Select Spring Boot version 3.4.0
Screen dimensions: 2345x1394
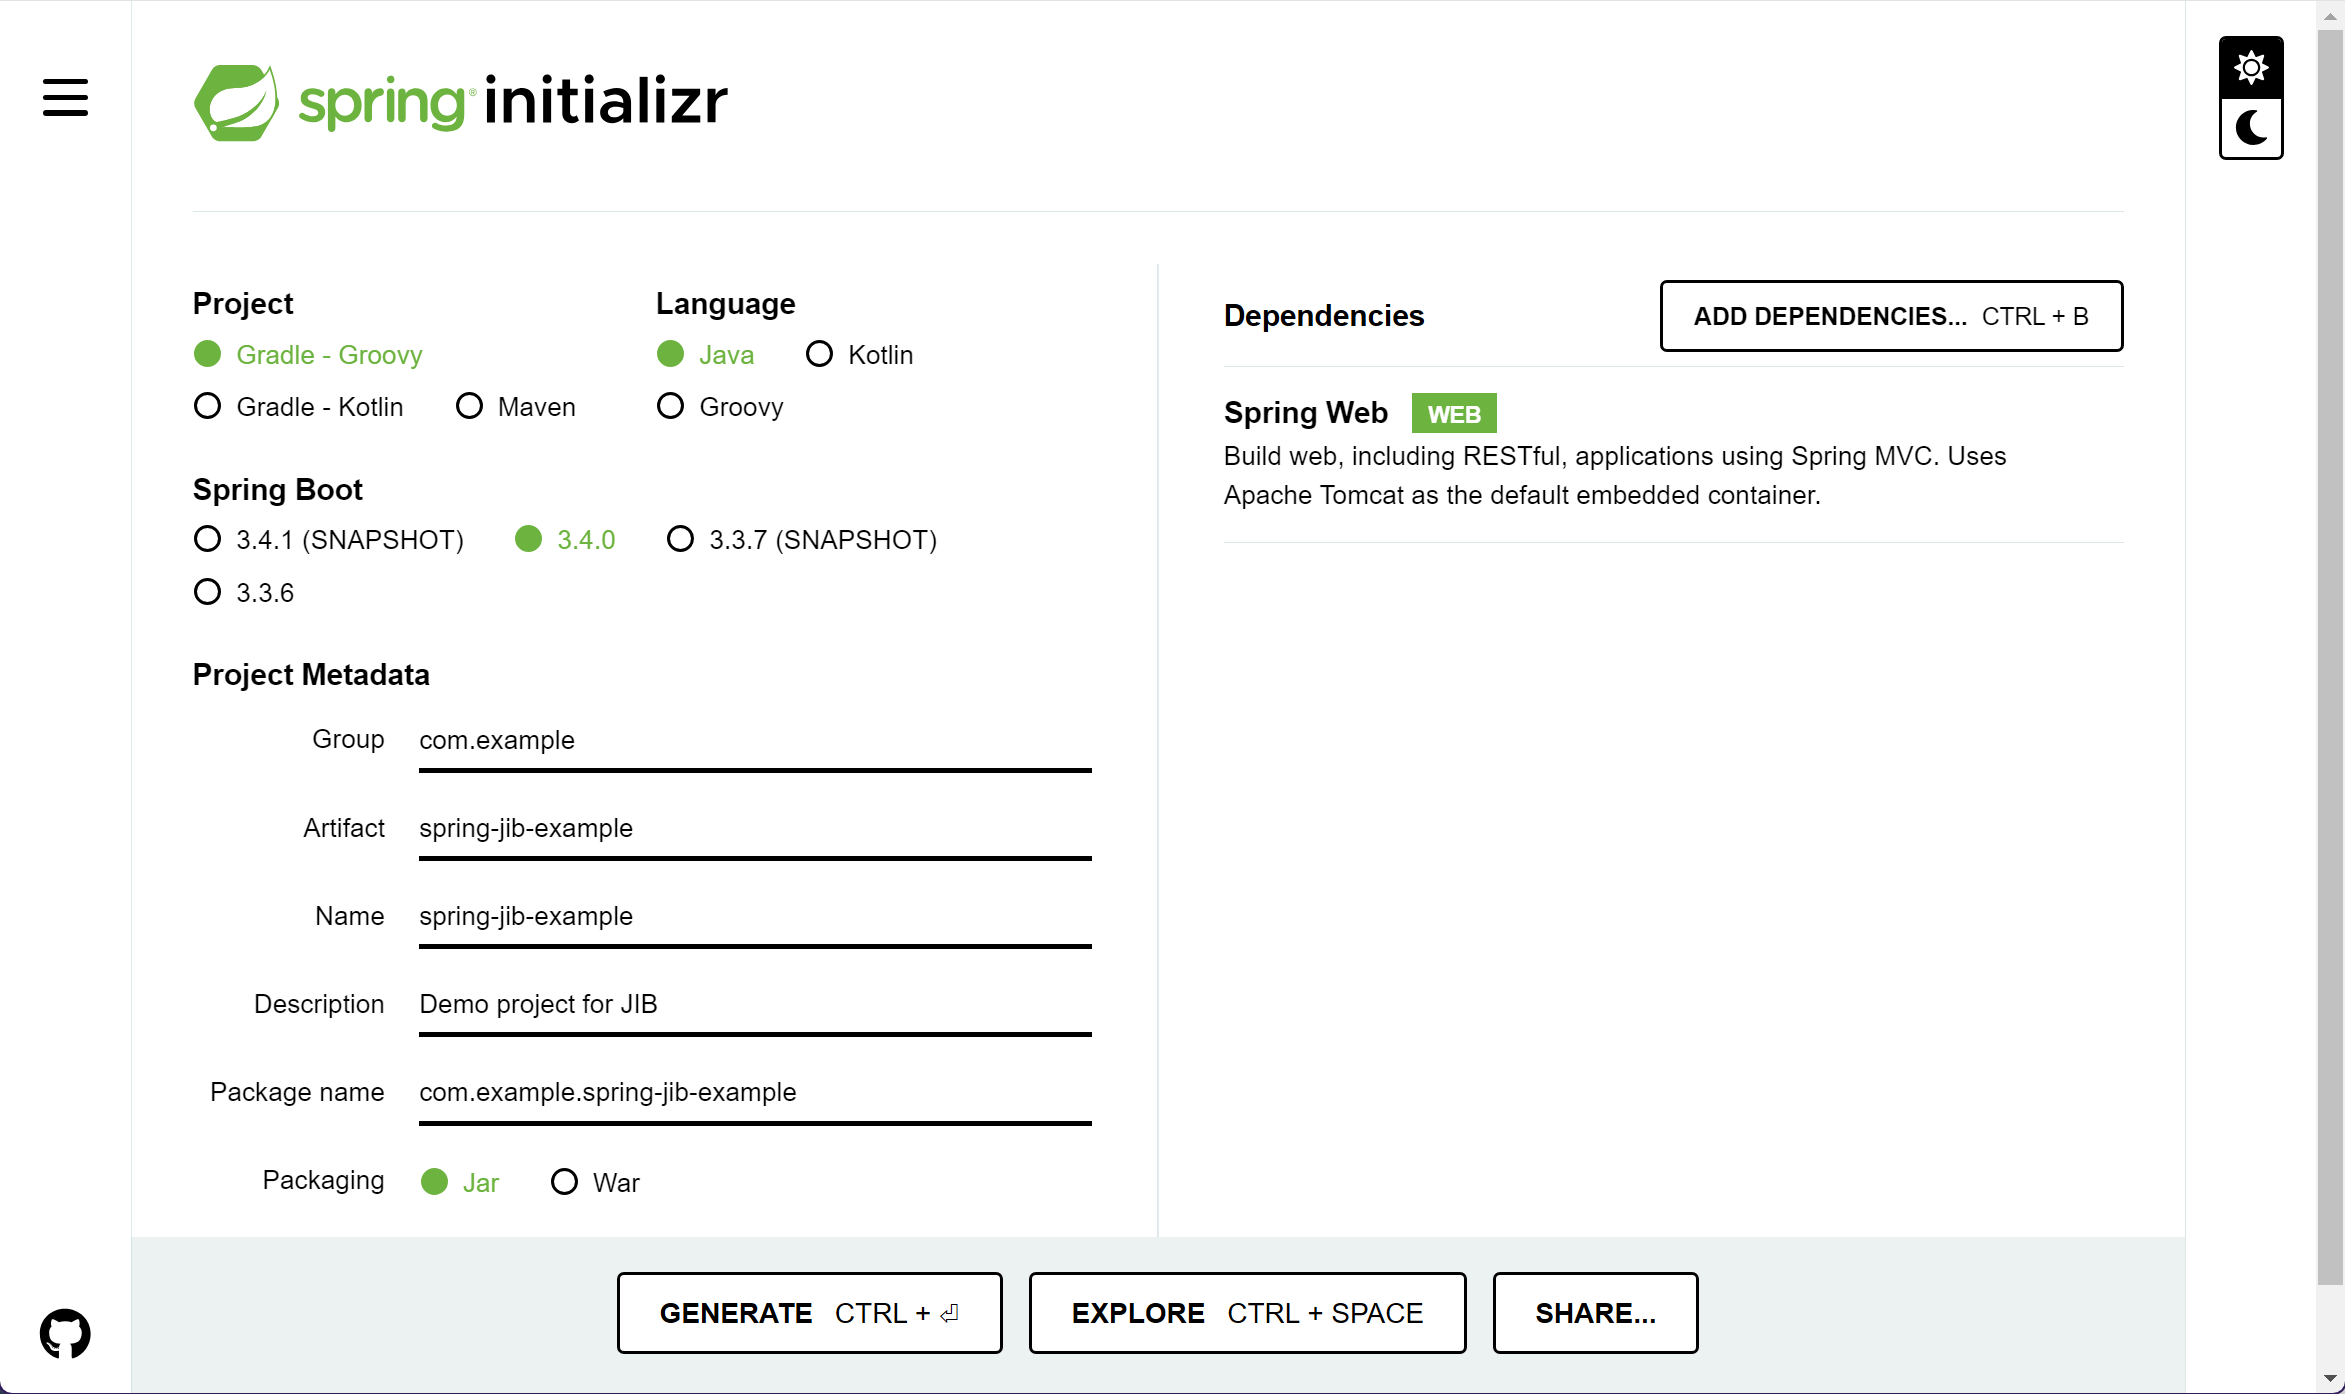pyautogui.click(x=565, y=540)
